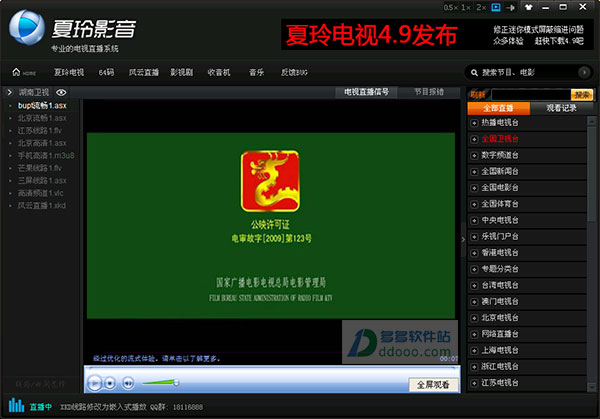
Task: Select source 北京流畅1.asx
Action: pos(42,118)
